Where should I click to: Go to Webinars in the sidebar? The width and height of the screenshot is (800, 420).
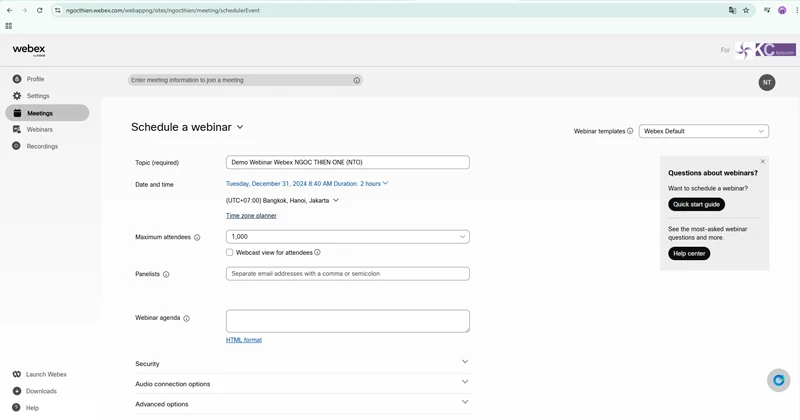[33, 130]
